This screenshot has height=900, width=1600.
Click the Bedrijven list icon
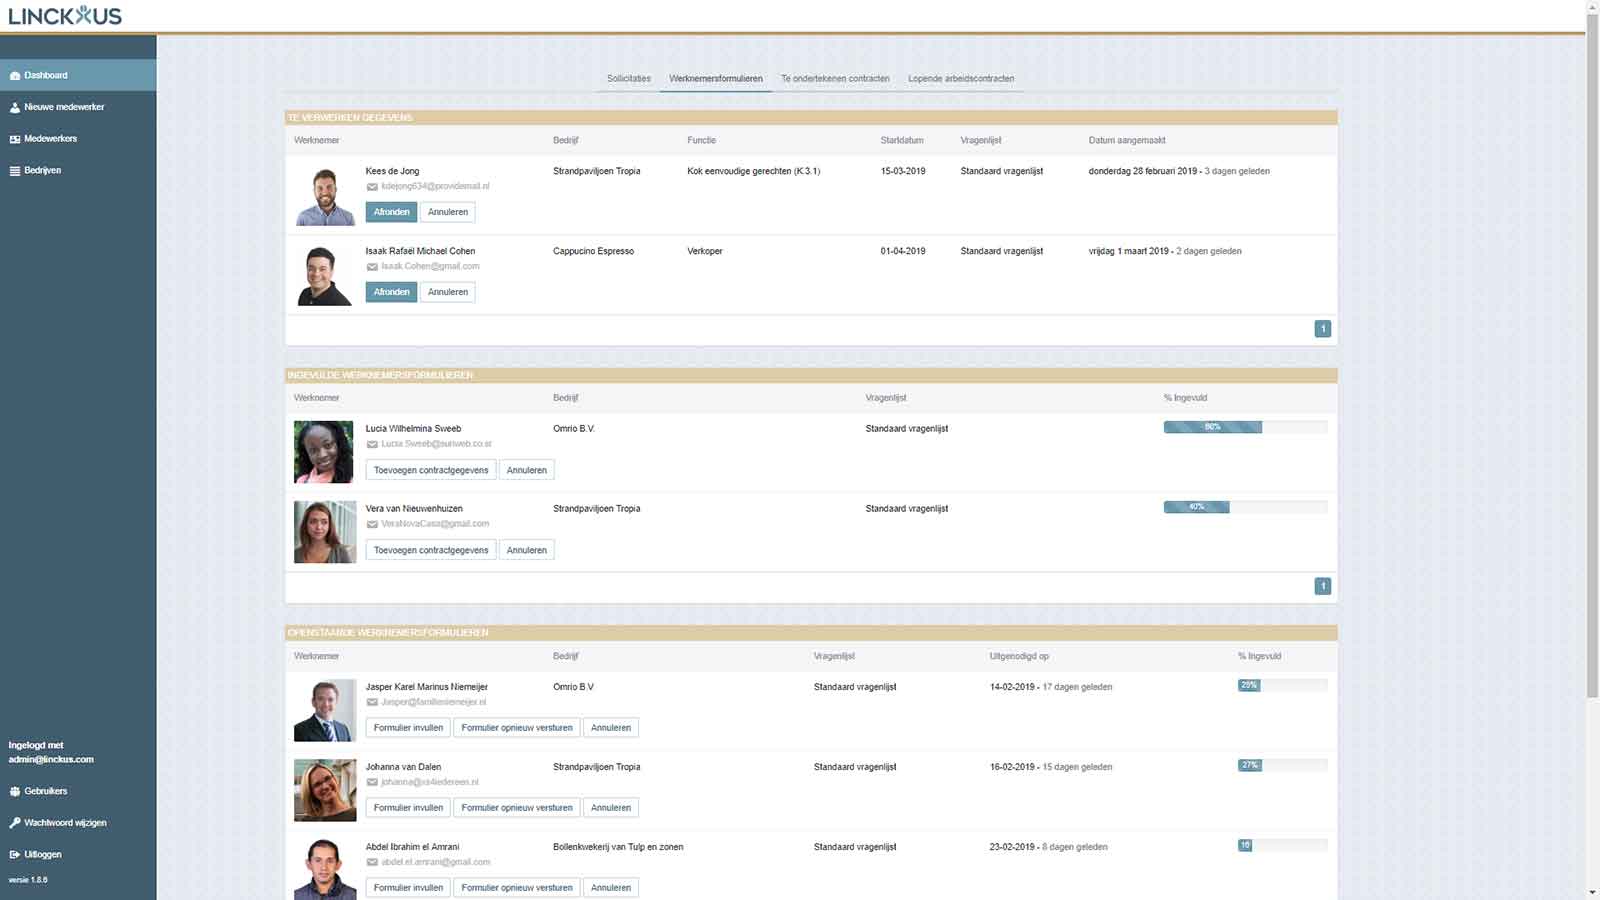(x=15, y=171)
